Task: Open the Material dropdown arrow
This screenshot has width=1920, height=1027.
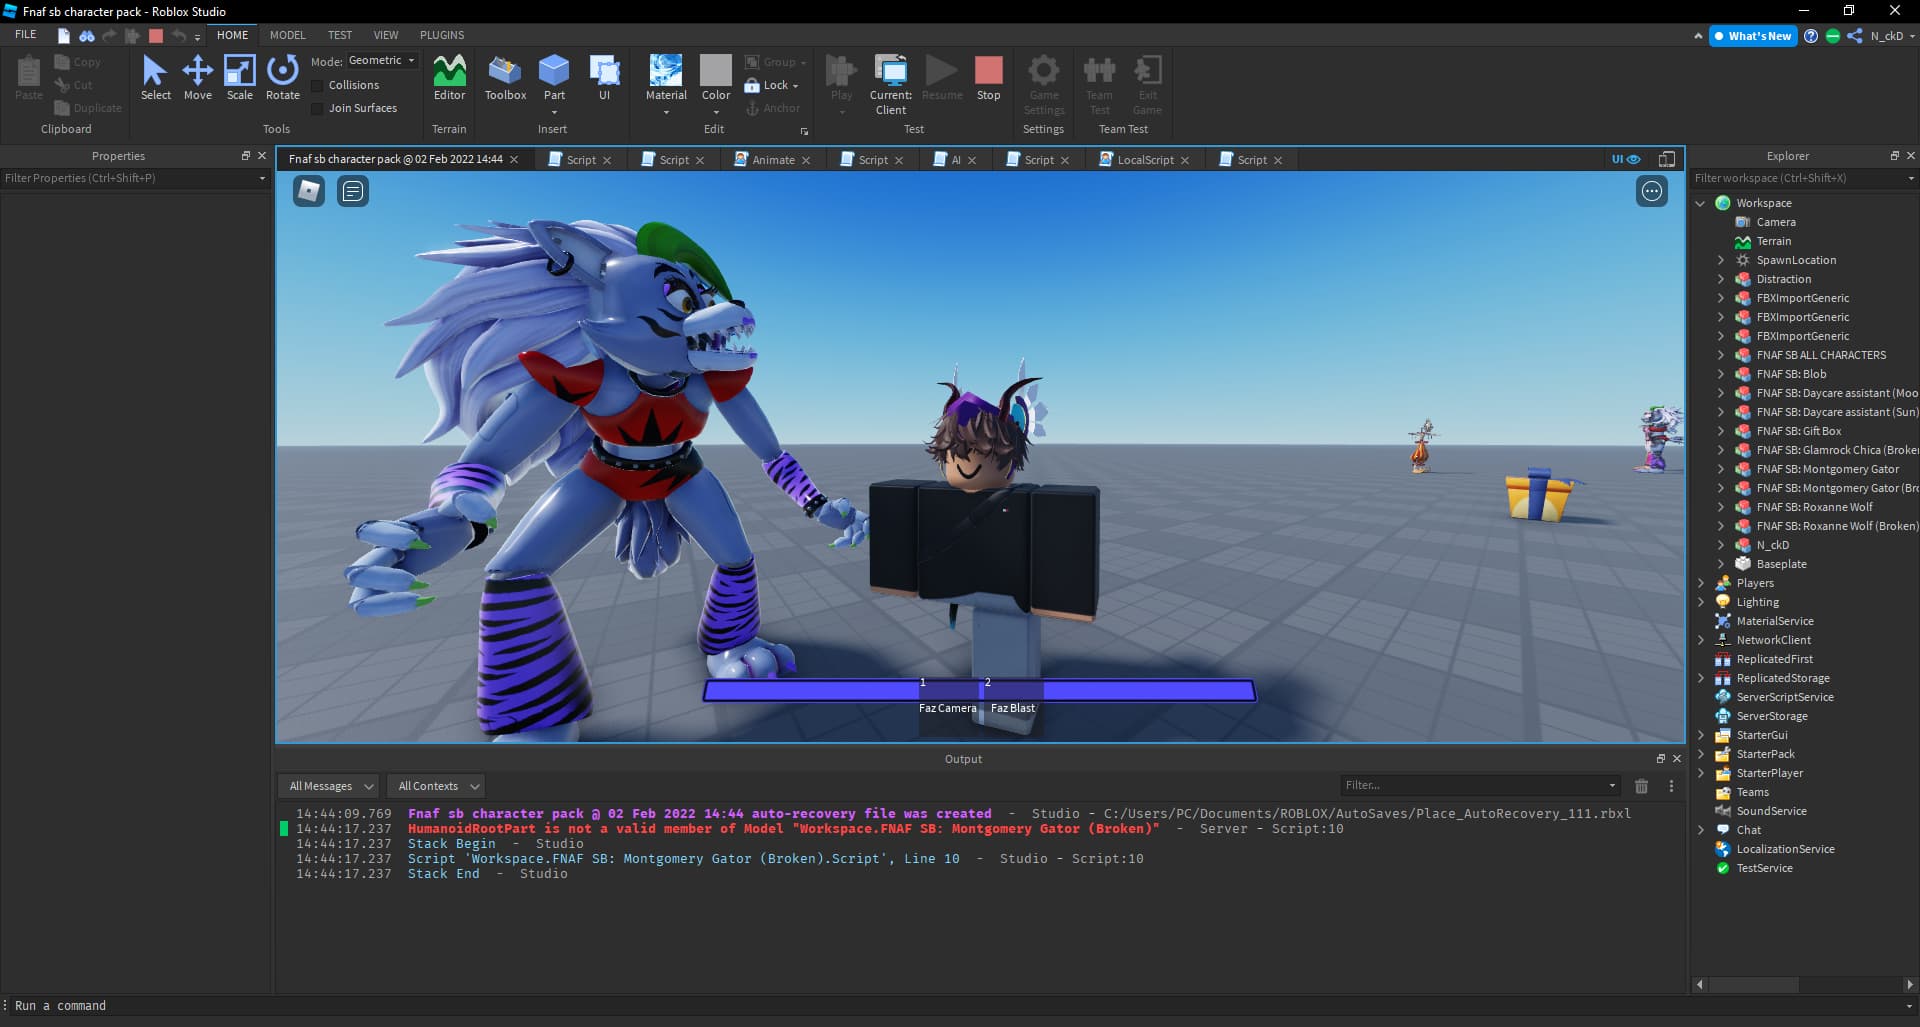Action: click(x=666, y=112)
